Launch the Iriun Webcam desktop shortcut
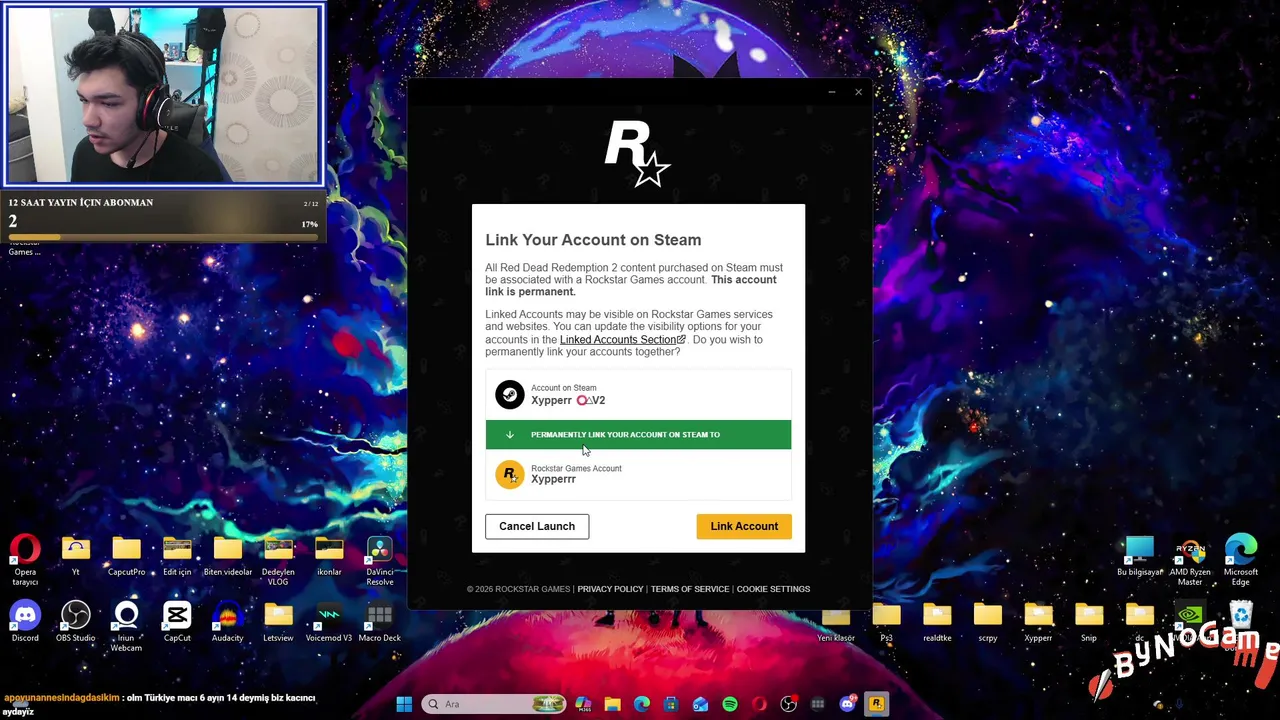This screenshot has height=720, width=1280. click(126, 627)
